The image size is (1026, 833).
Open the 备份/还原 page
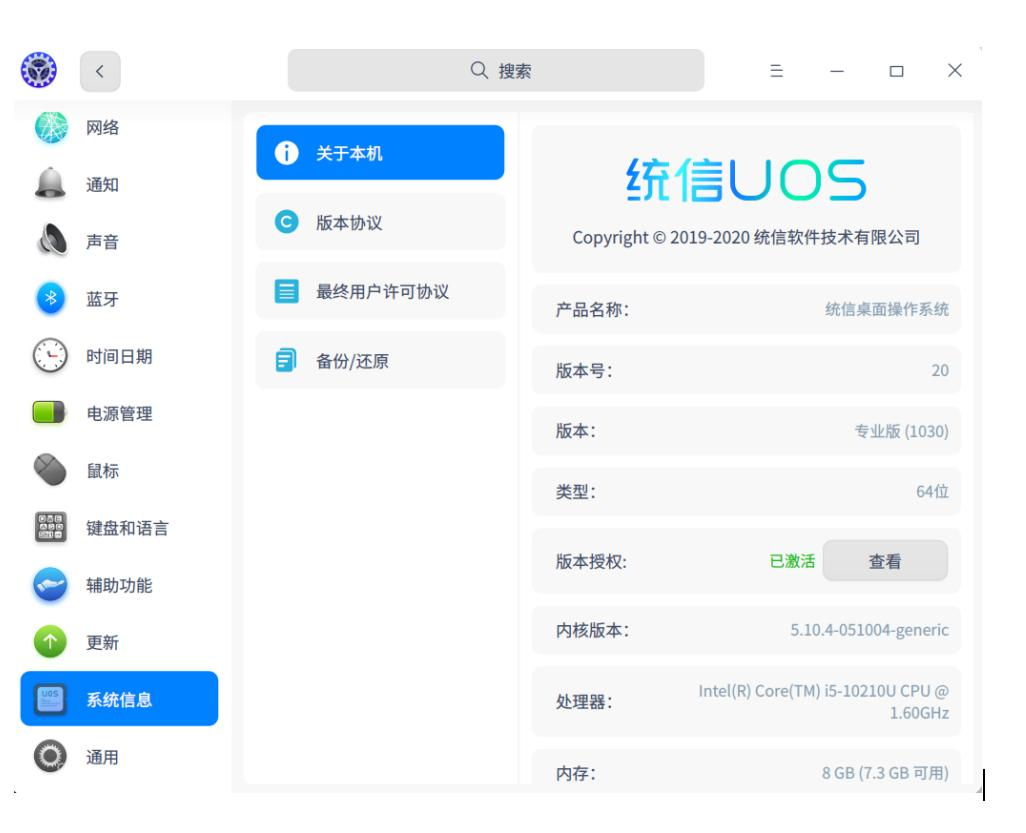[x=380, y=361]
